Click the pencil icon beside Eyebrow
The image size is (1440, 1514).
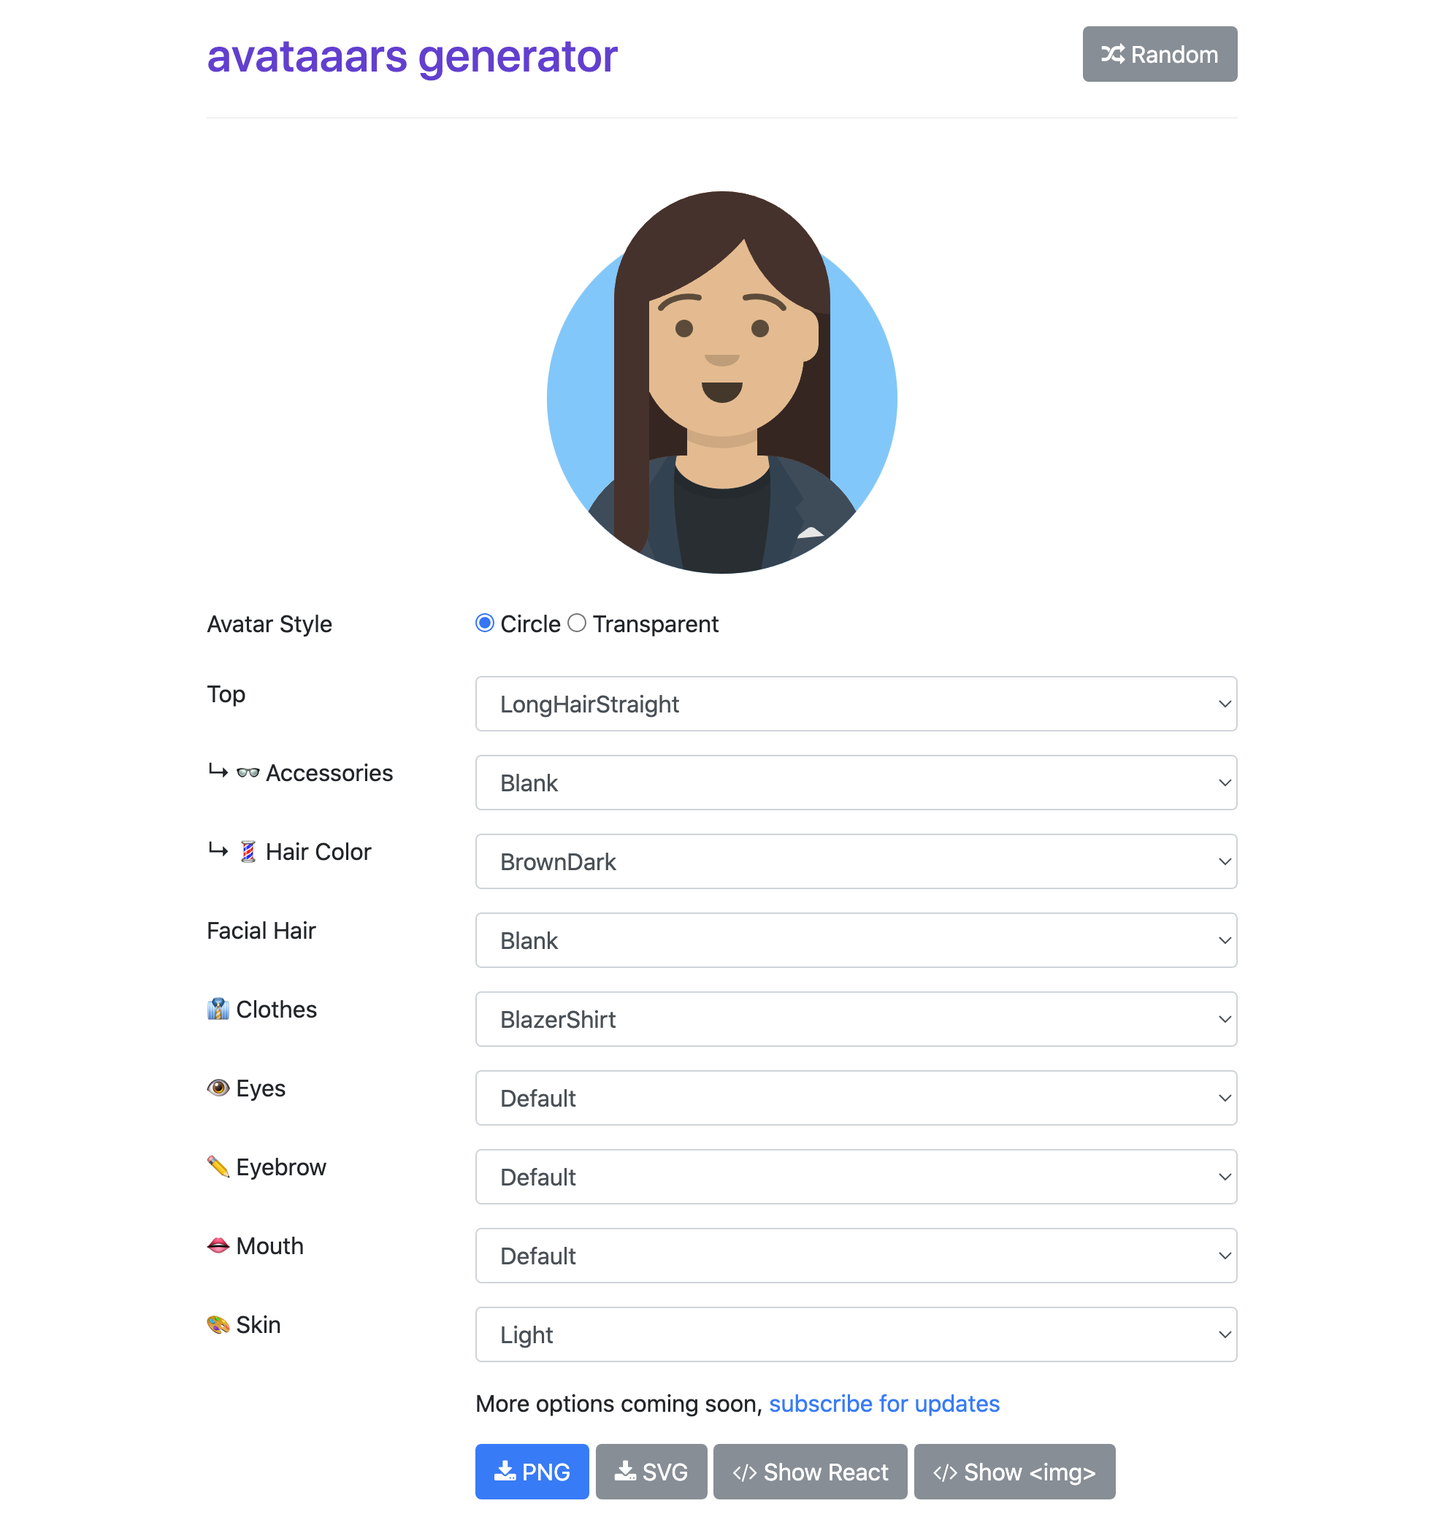click(x=218, y=1167)
